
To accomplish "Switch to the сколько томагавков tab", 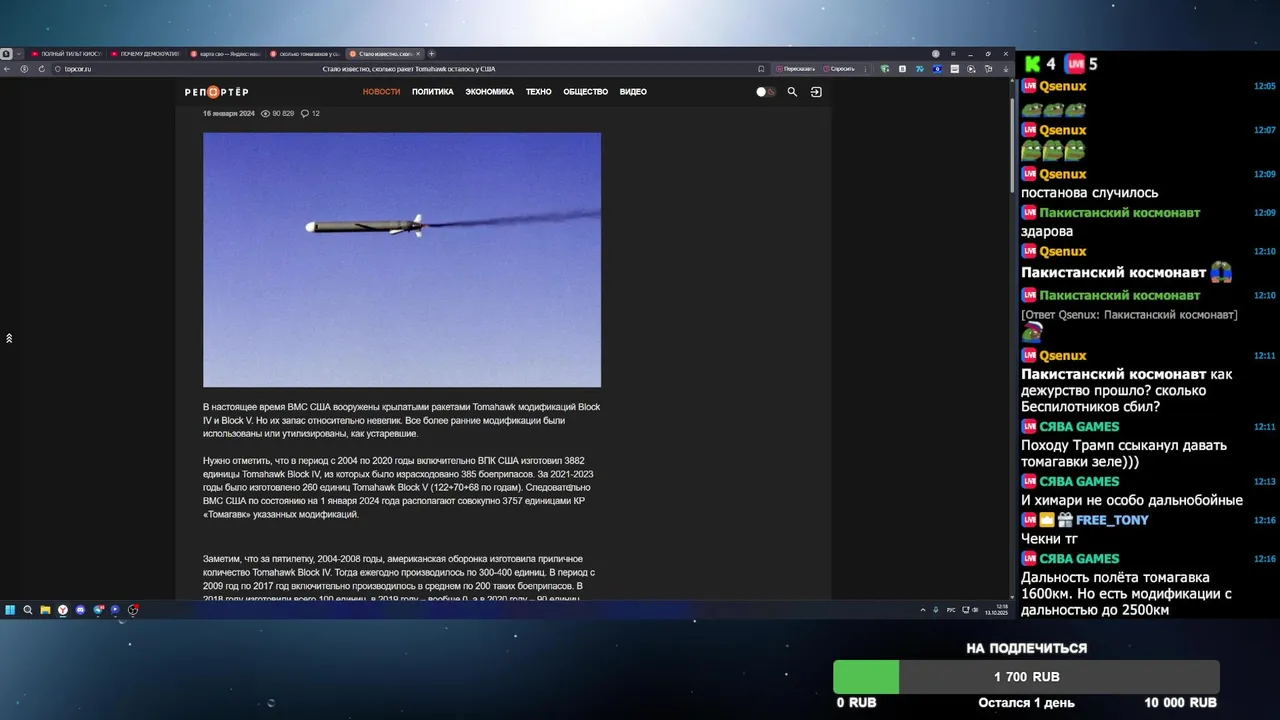I will point(305,54).
